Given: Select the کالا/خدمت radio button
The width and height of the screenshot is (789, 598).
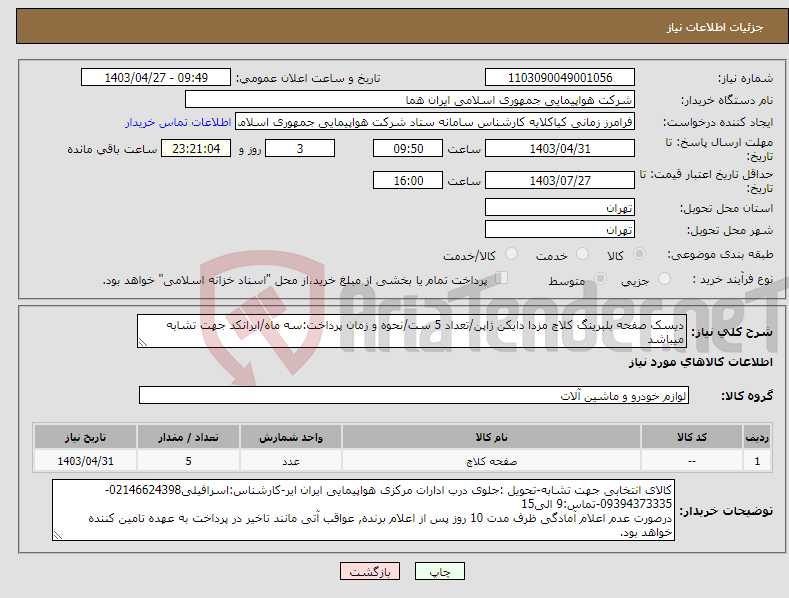Looking at the screenshot, I should click(x=511, y=254).
